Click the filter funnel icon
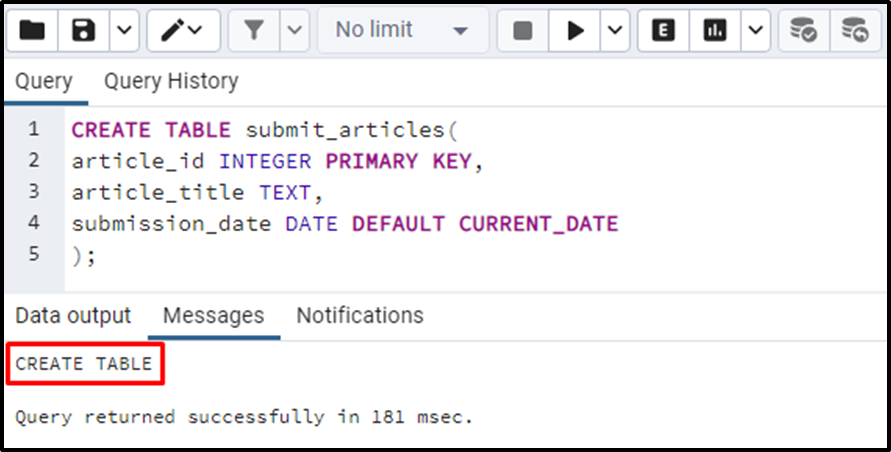891x452 pixels. (254, 30)
